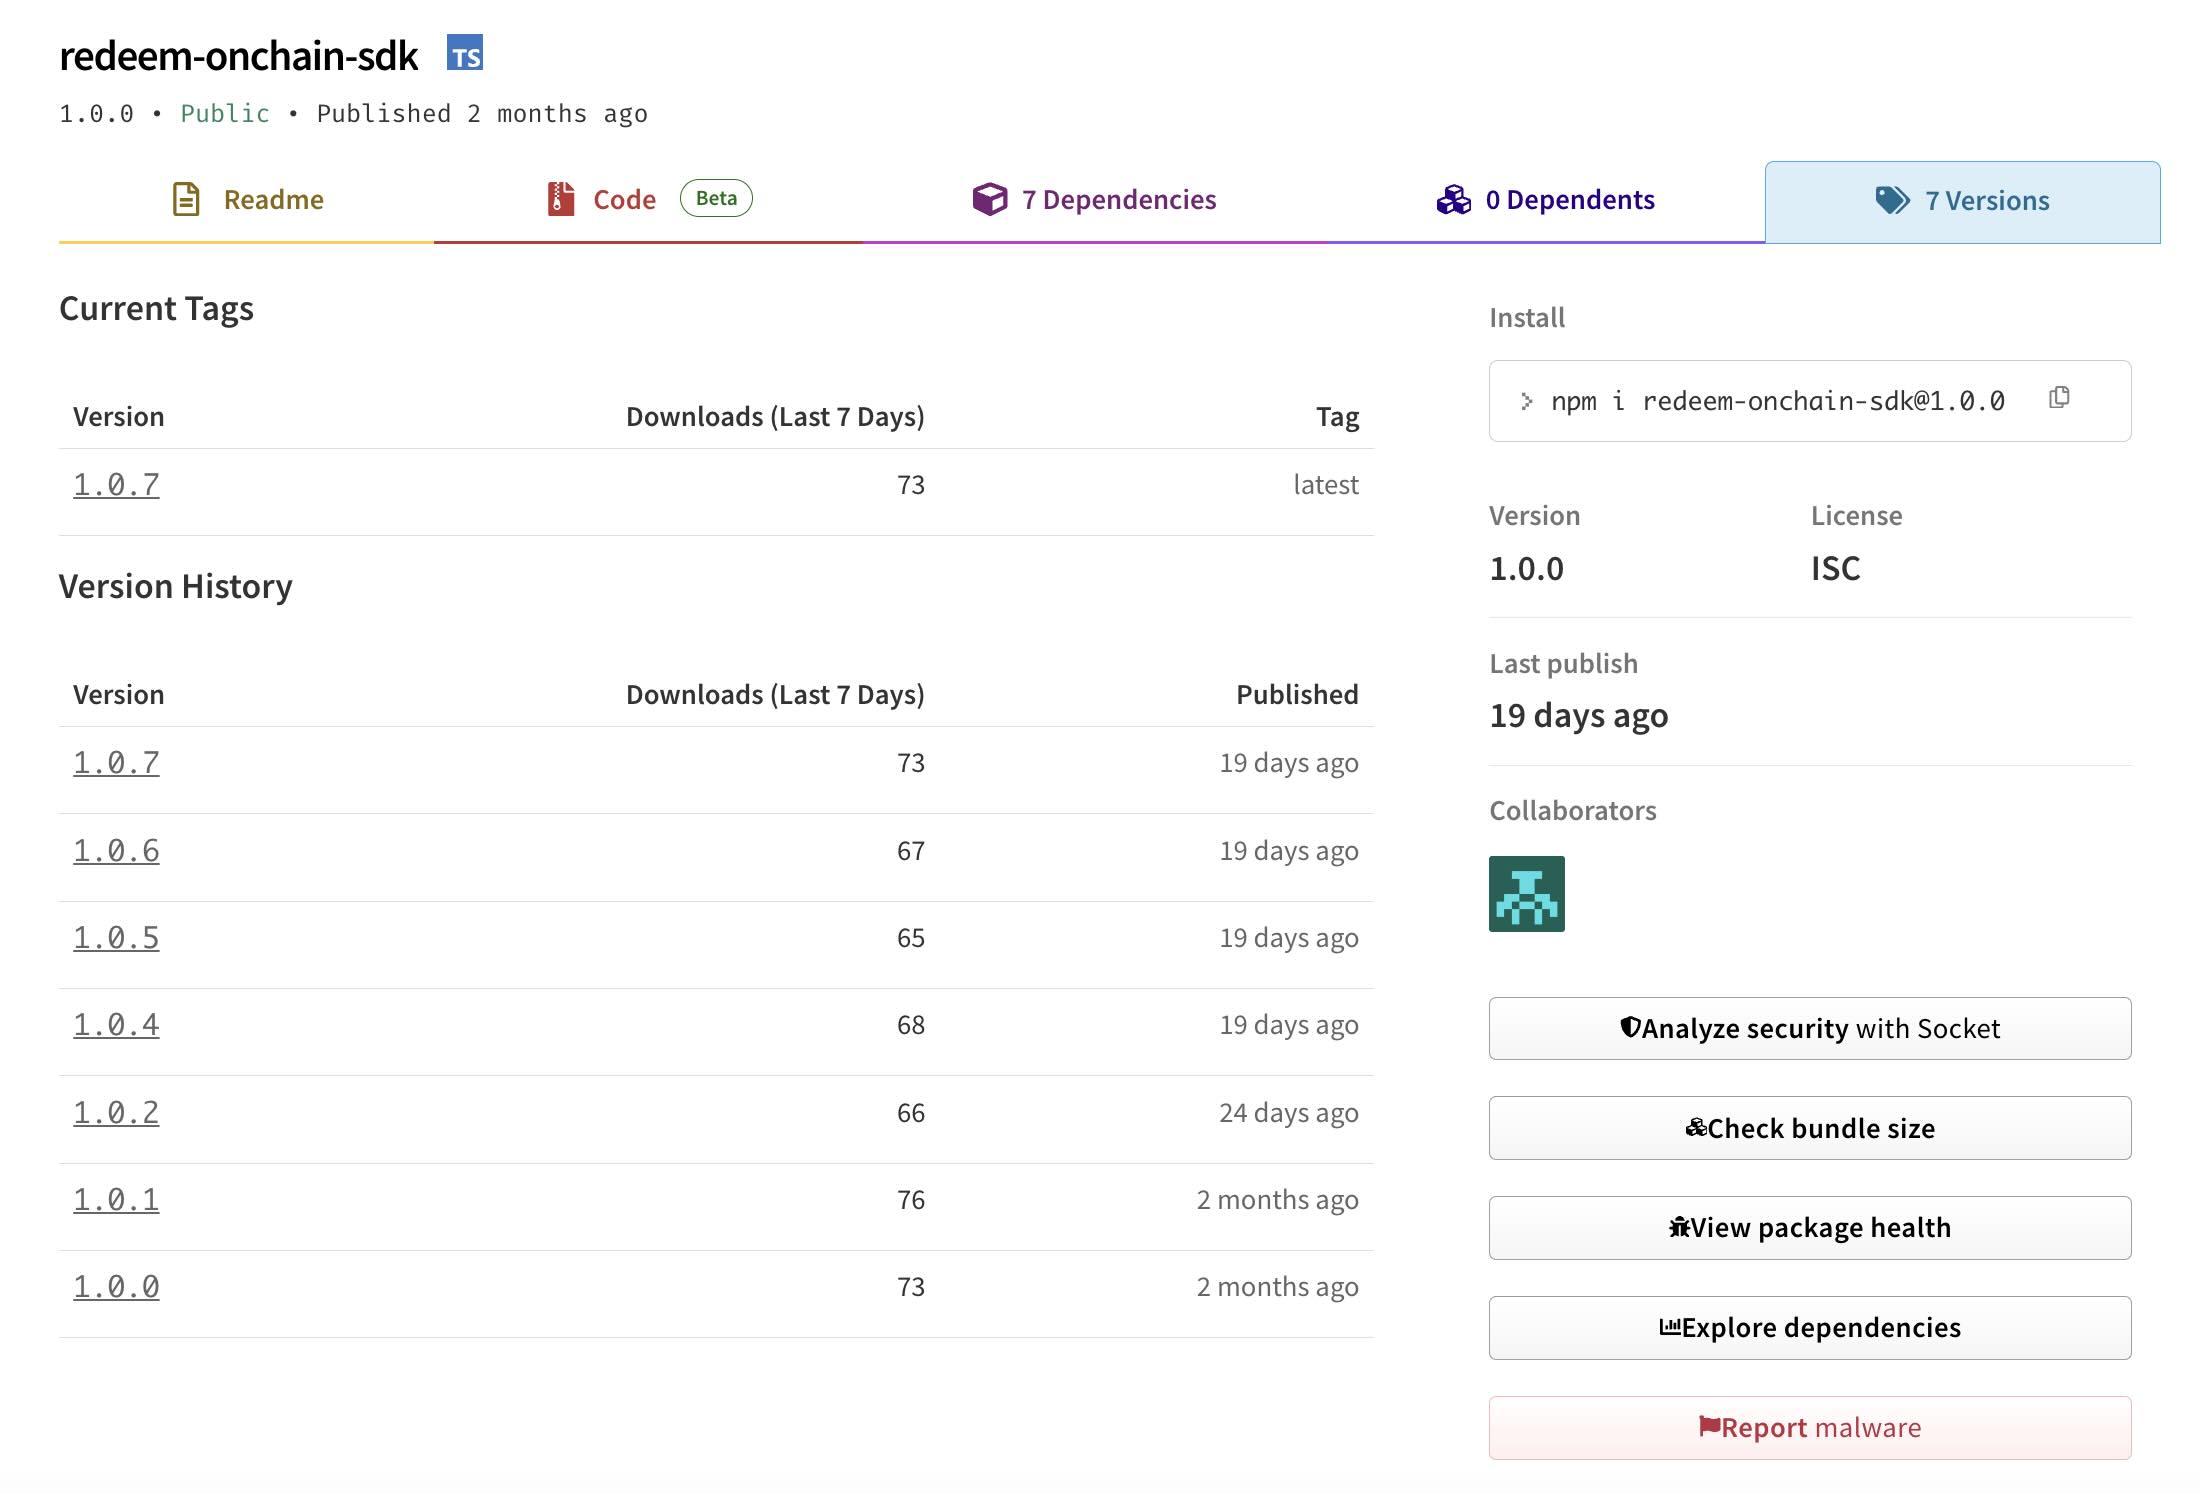
Task: Click '19 days ago' under Last publish
Action: pyautogui.click(x=1579, y=716)
